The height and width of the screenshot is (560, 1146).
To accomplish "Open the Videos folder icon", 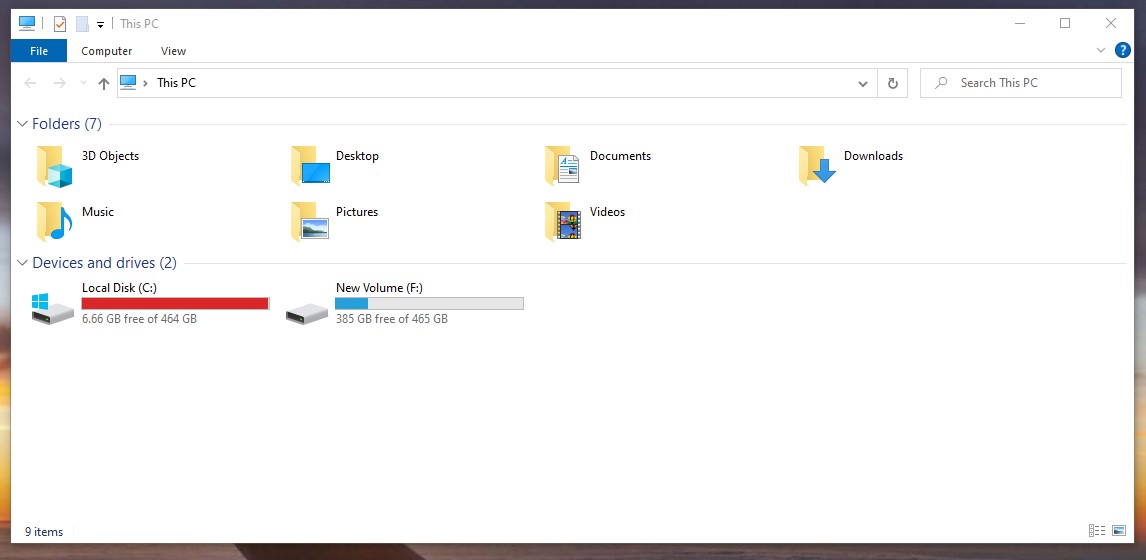I will tap(563, 222).
